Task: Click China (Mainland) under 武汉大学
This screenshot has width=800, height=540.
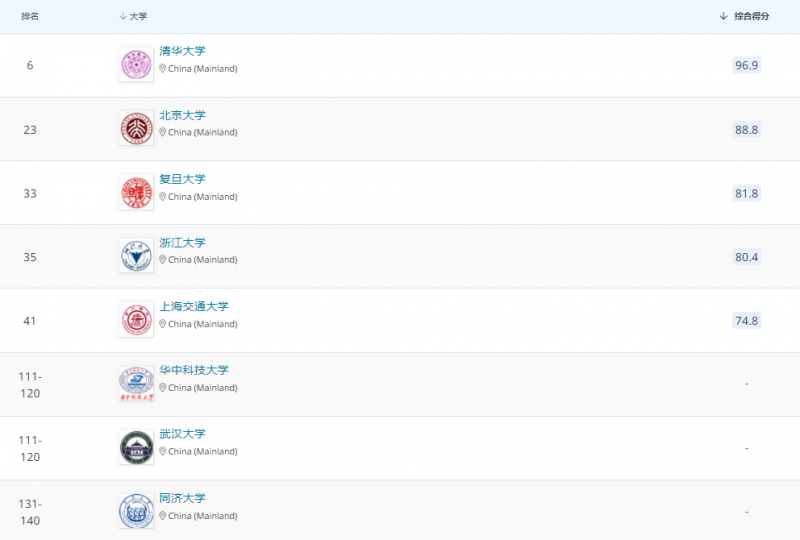Action: click(x=203, y=452)
